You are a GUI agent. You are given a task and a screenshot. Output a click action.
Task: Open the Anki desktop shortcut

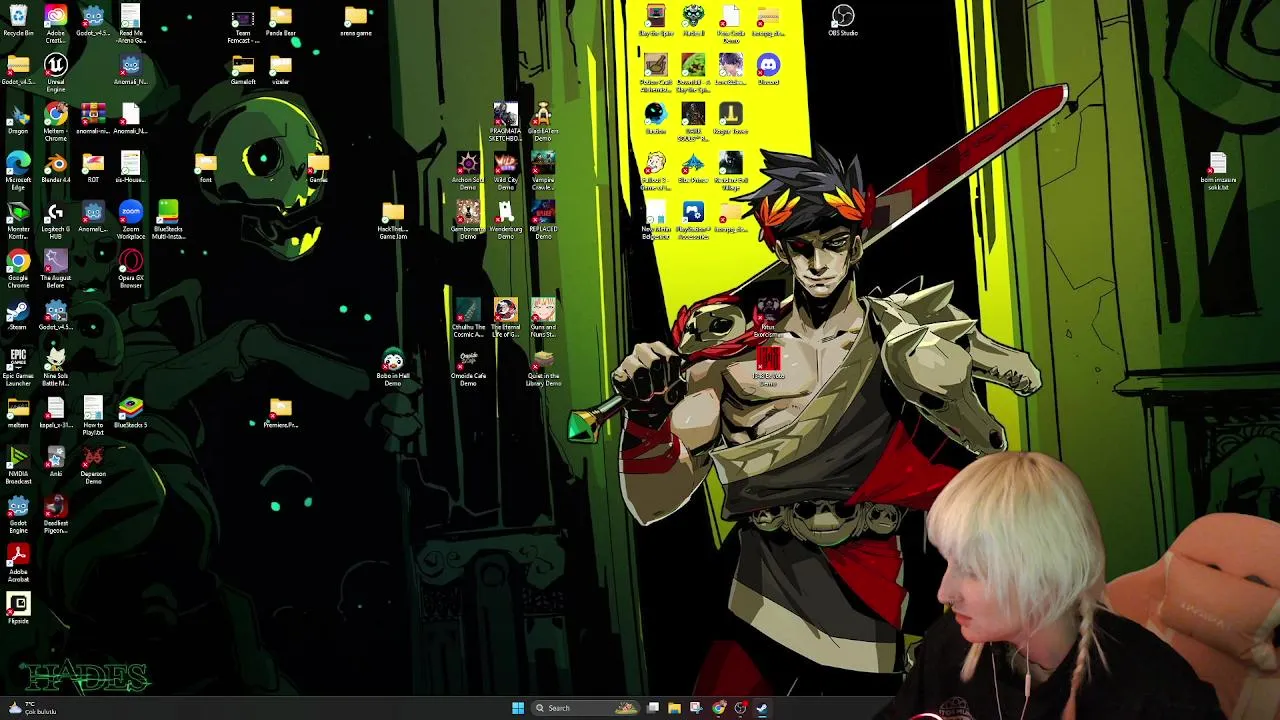pos(56,461)
